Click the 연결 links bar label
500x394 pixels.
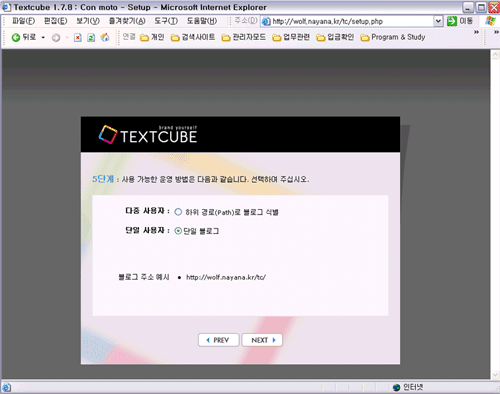point(129,37)
